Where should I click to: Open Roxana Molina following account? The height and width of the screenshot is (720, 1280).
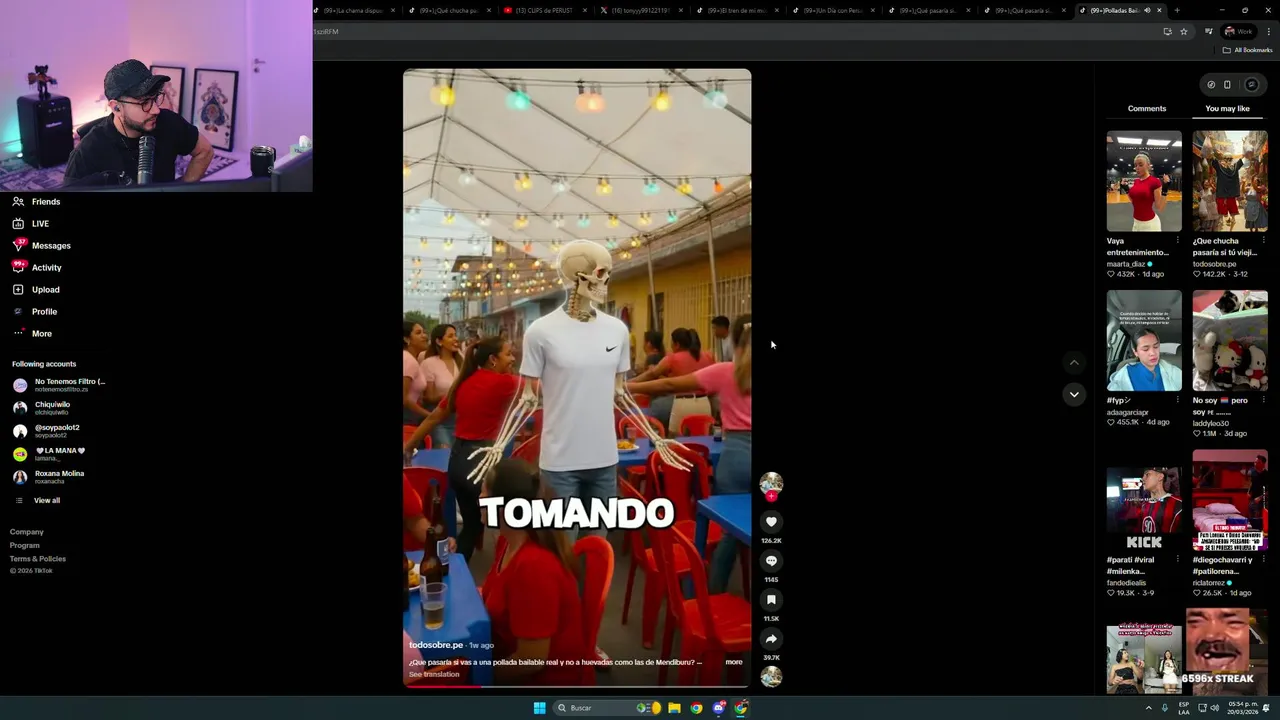click(x=48, y=477)
